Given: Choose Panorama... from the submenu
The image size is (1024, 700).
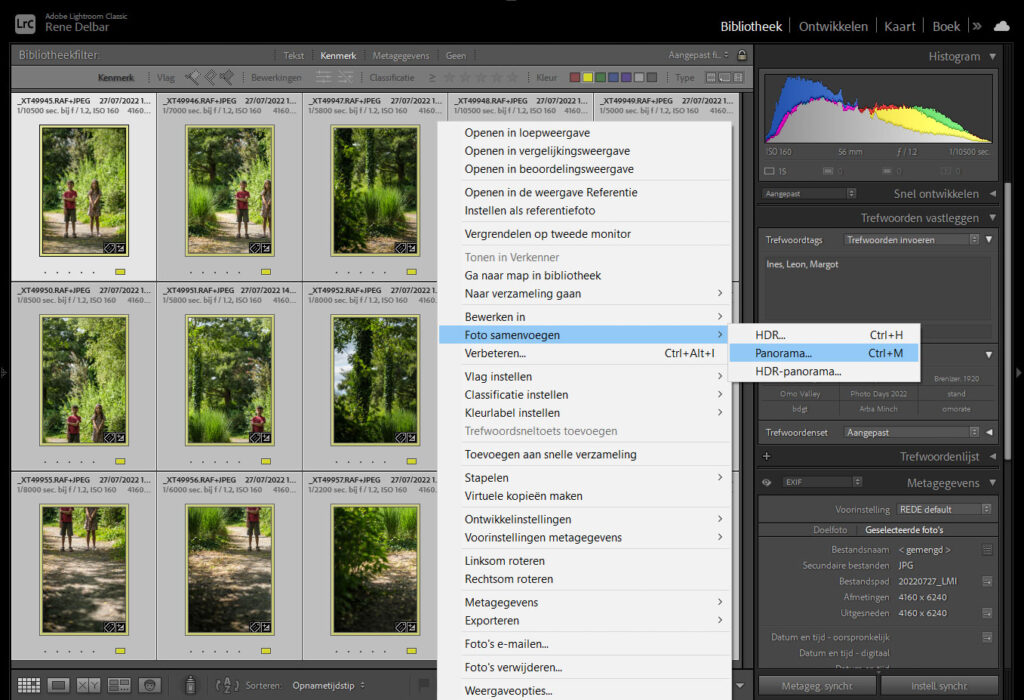Looking at the screenshot, I should [824, 353].
